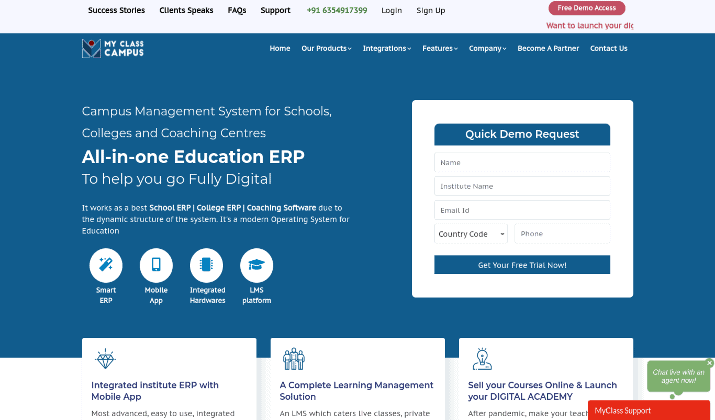Close the chat live agent bubble
This screenshot has height=420, width=715.
(710, 363)
